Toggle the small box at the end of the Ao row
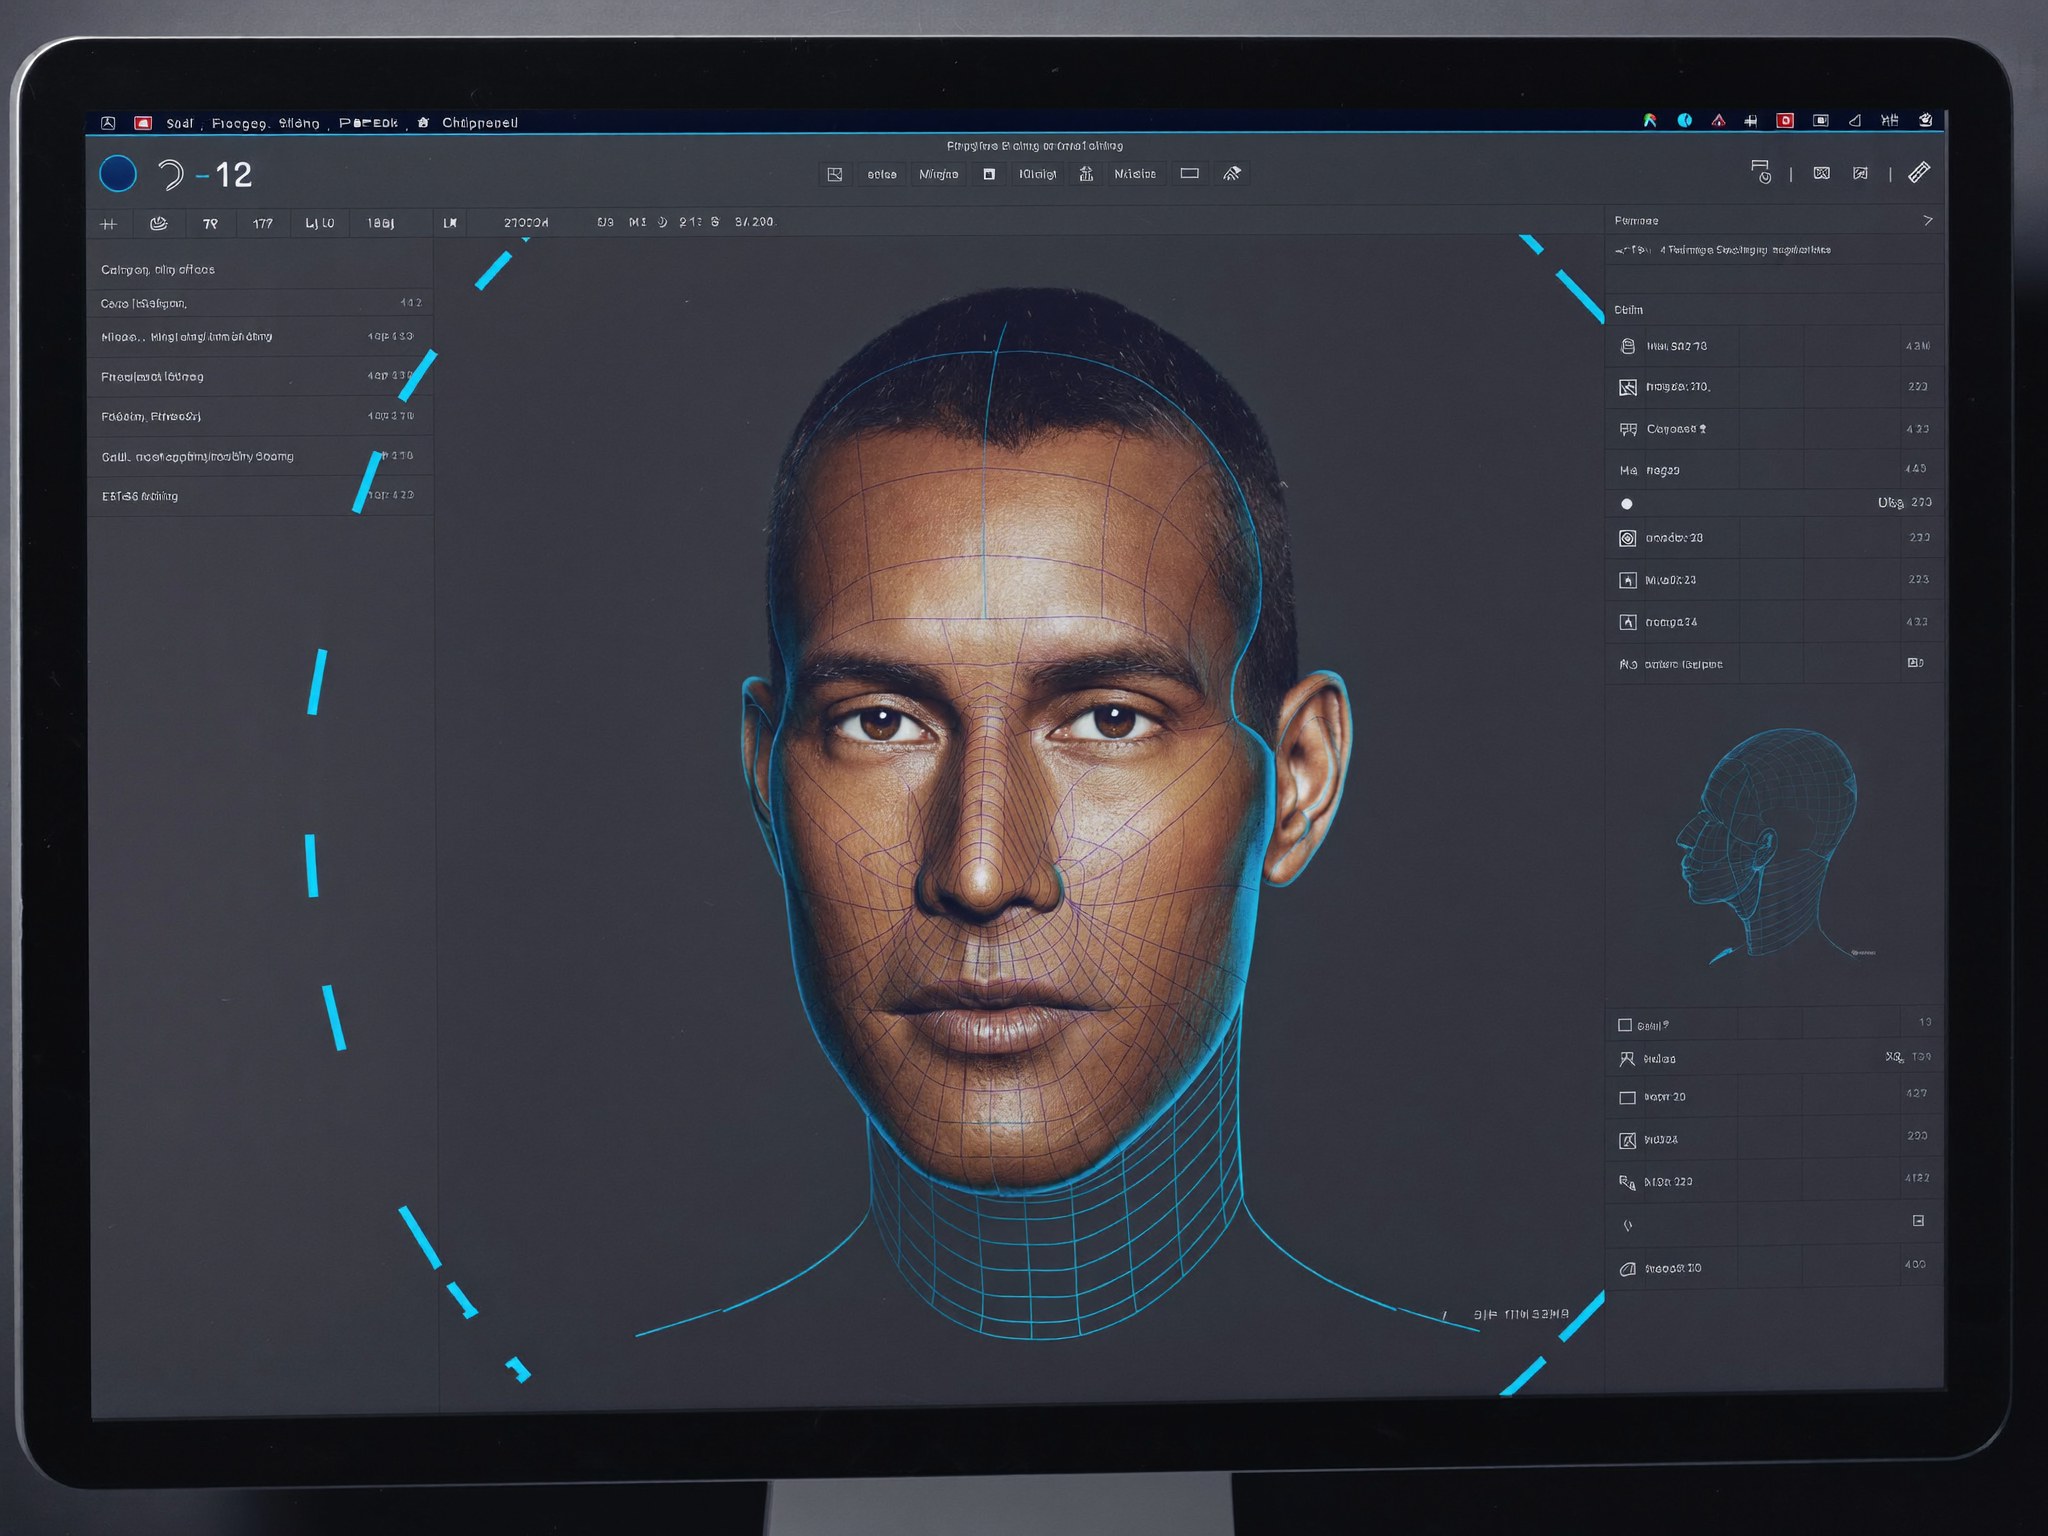Viewport: 2048px width, 1536px height. pyautogui.click(x=1915, y=663)
